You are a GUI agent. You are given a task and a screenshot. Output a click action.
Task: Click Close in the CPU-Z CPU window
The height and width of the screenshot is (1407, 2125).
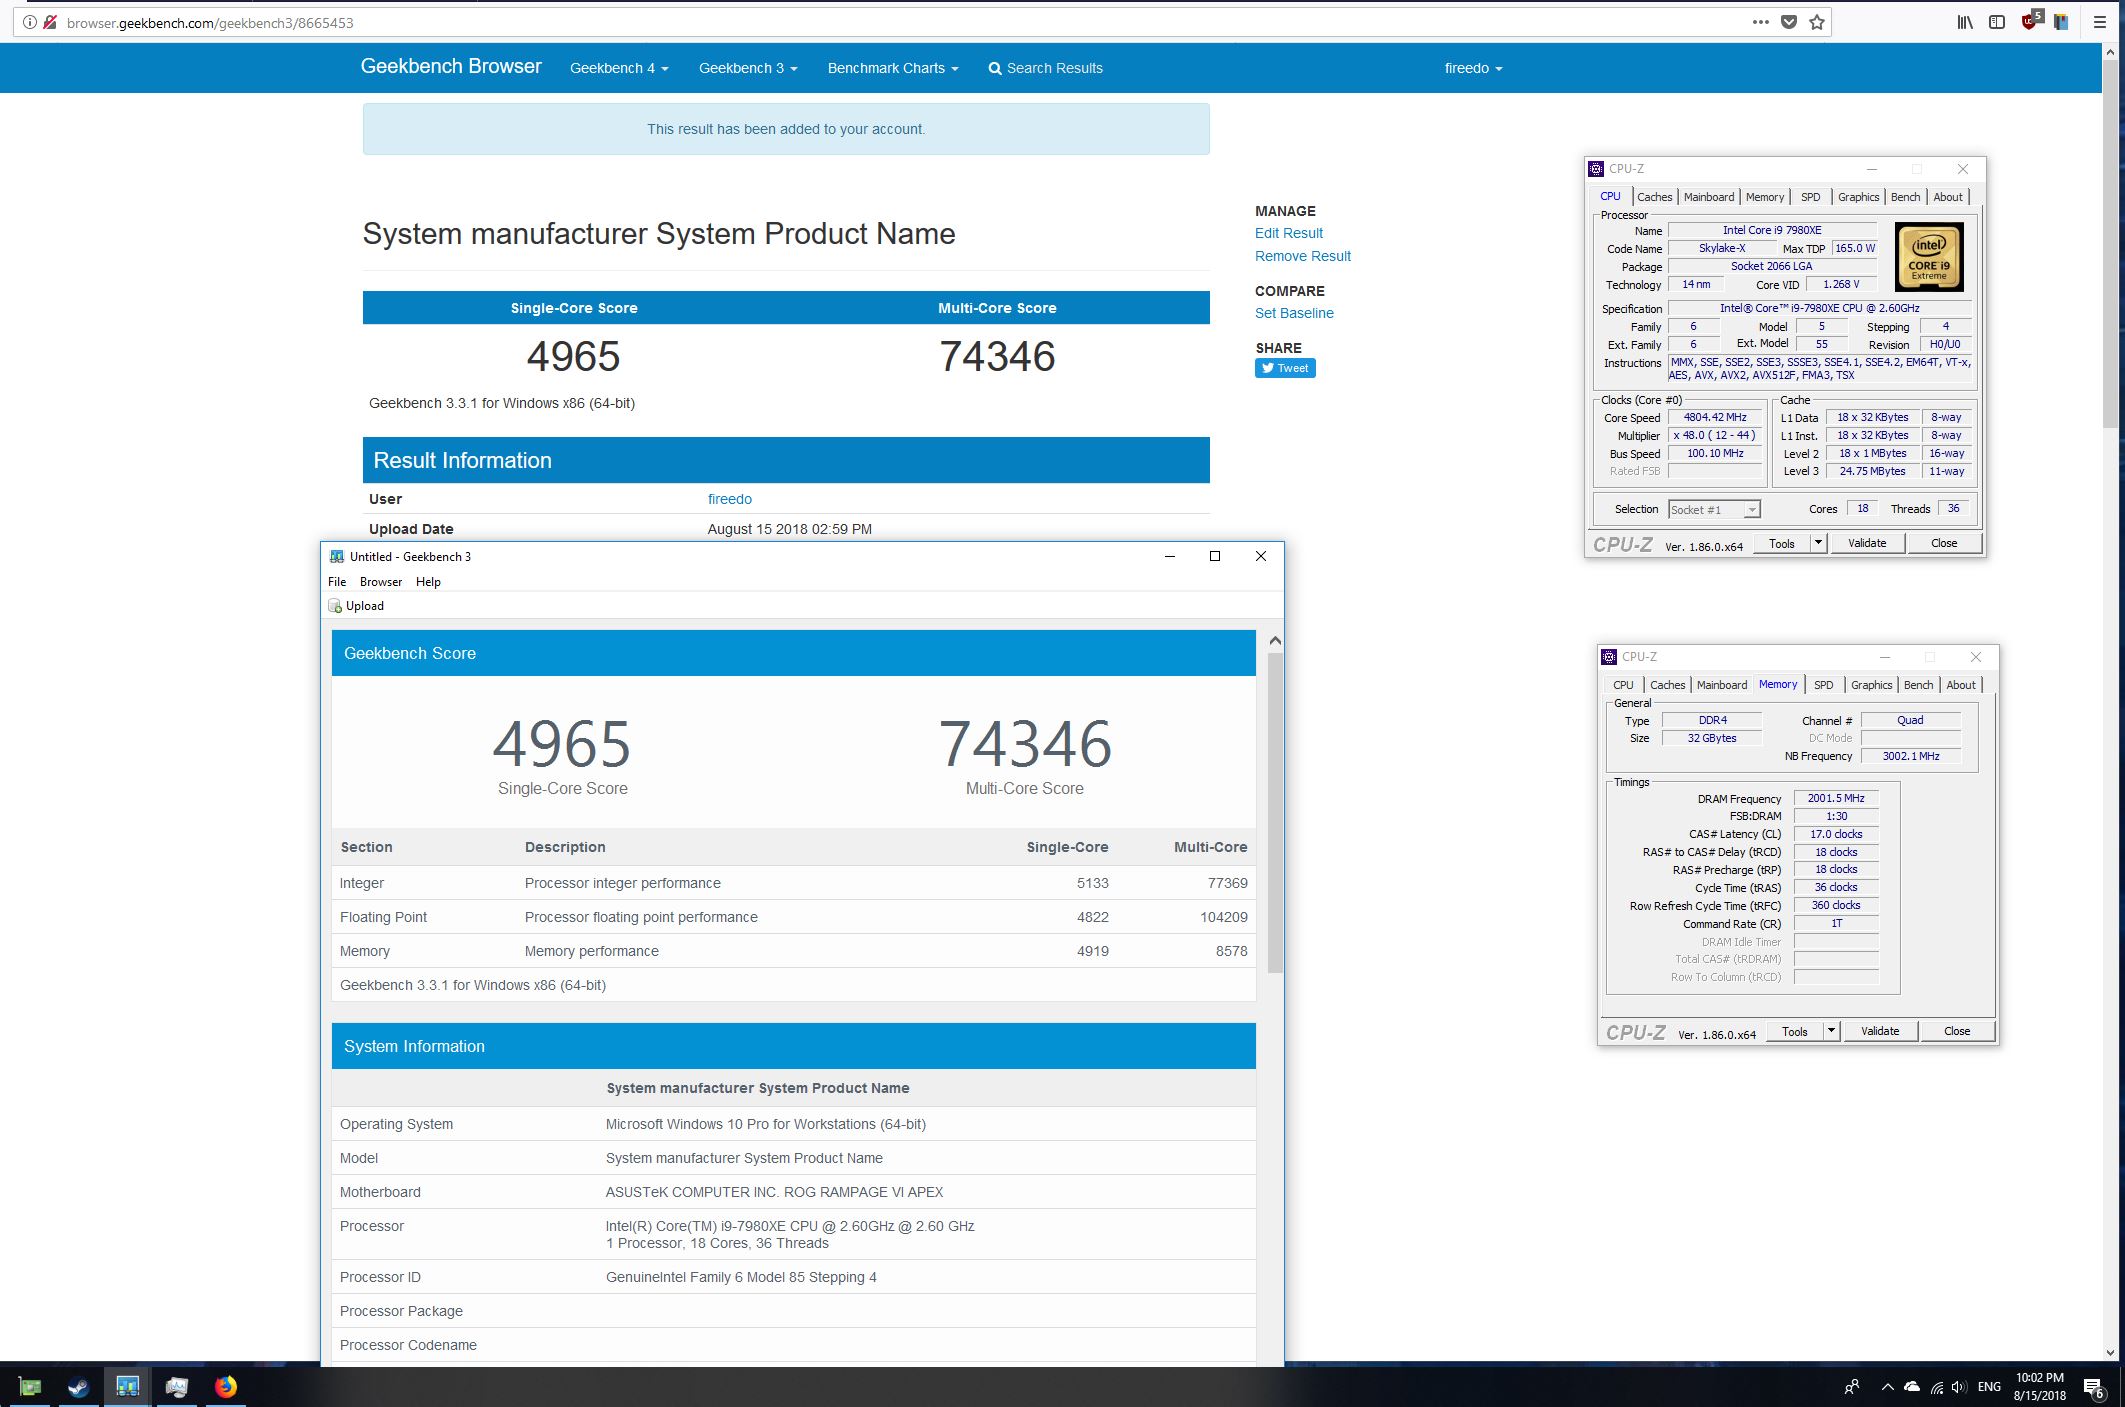[1944, 543]
